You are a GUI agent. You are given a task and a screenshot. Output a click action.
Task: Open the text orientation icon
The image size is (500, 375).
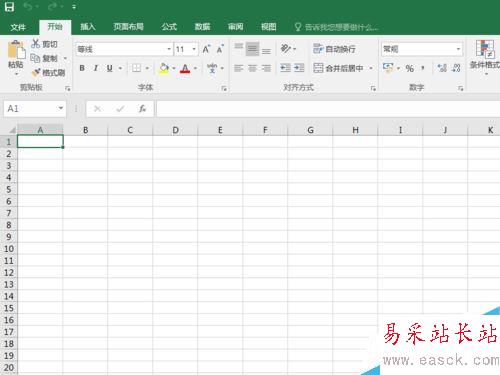point(286,49)
